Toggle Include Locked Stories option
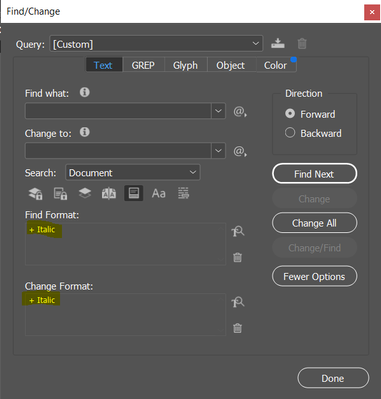The width and height of the screenshot is (381, 399). tap(60, 193)
